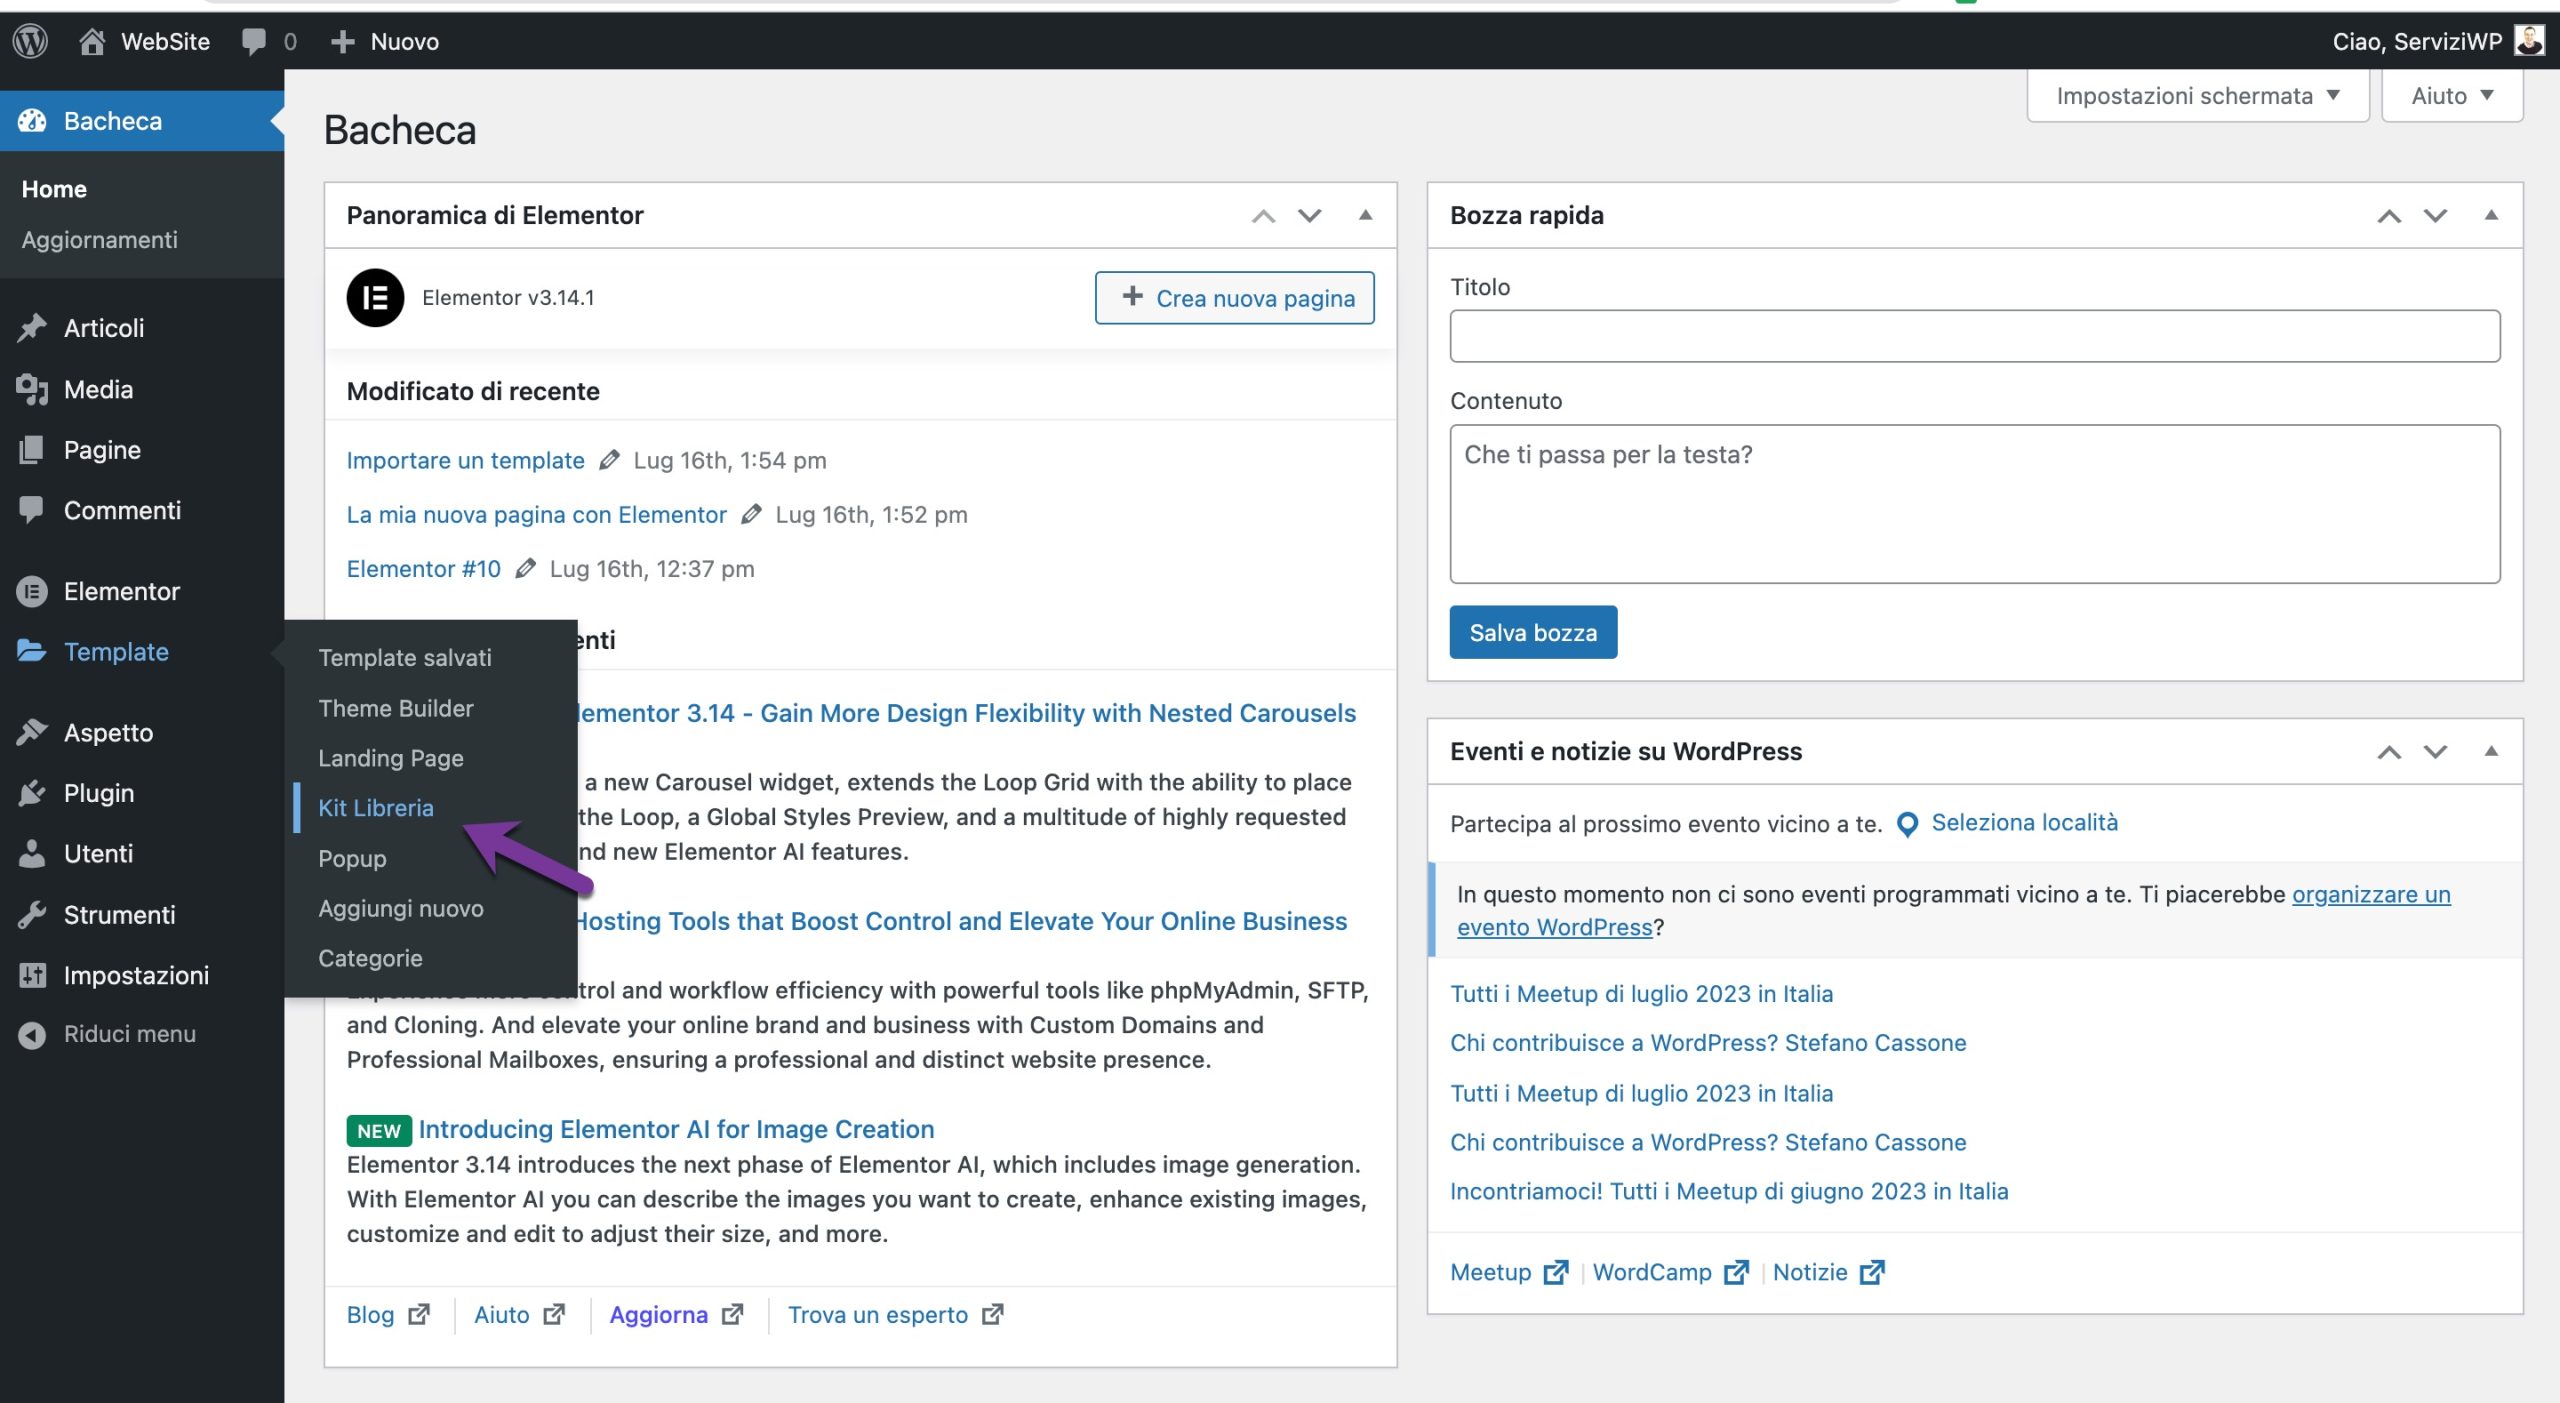This screenshot has height=1403, width=2560.
Task: Open comments bubble icon in admin bar
Action: 254,41
